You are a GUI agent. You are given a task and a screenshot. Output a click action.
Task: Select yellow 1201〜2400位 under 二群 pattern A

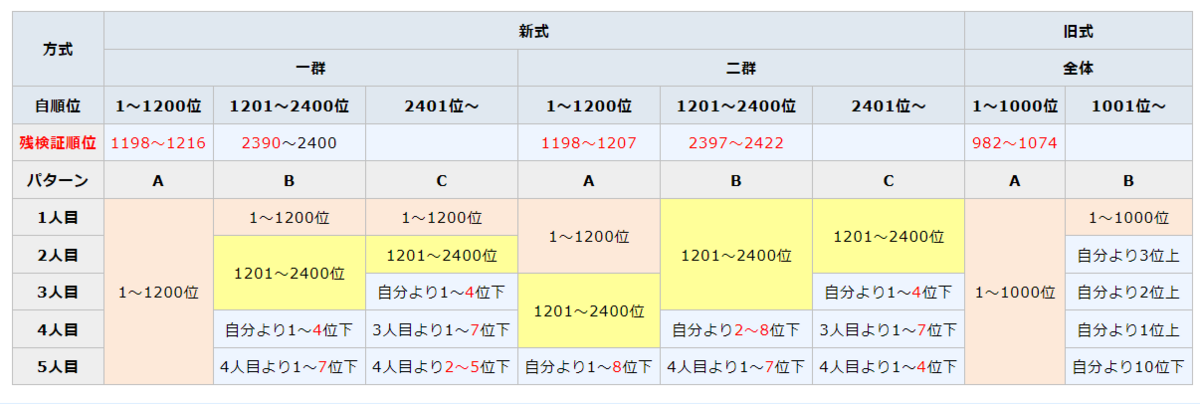pos(589,310)
